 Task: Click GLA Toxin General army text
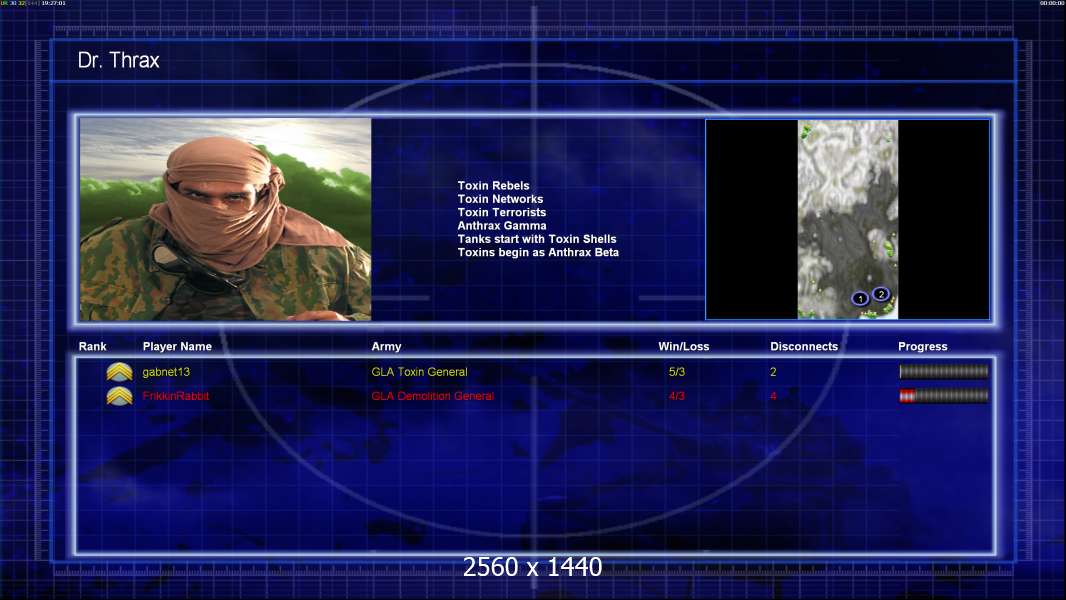click(419, 372)
